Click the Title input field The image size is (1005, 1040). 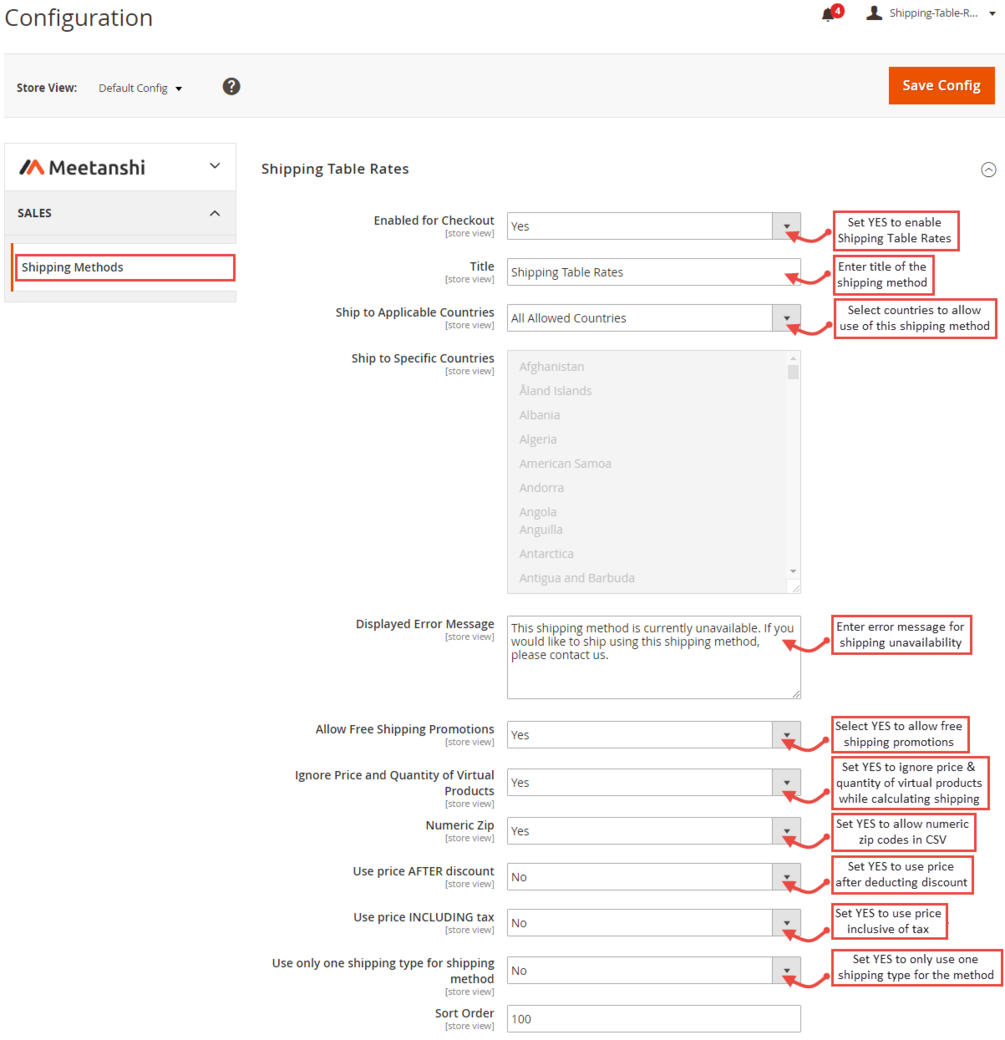653,272
